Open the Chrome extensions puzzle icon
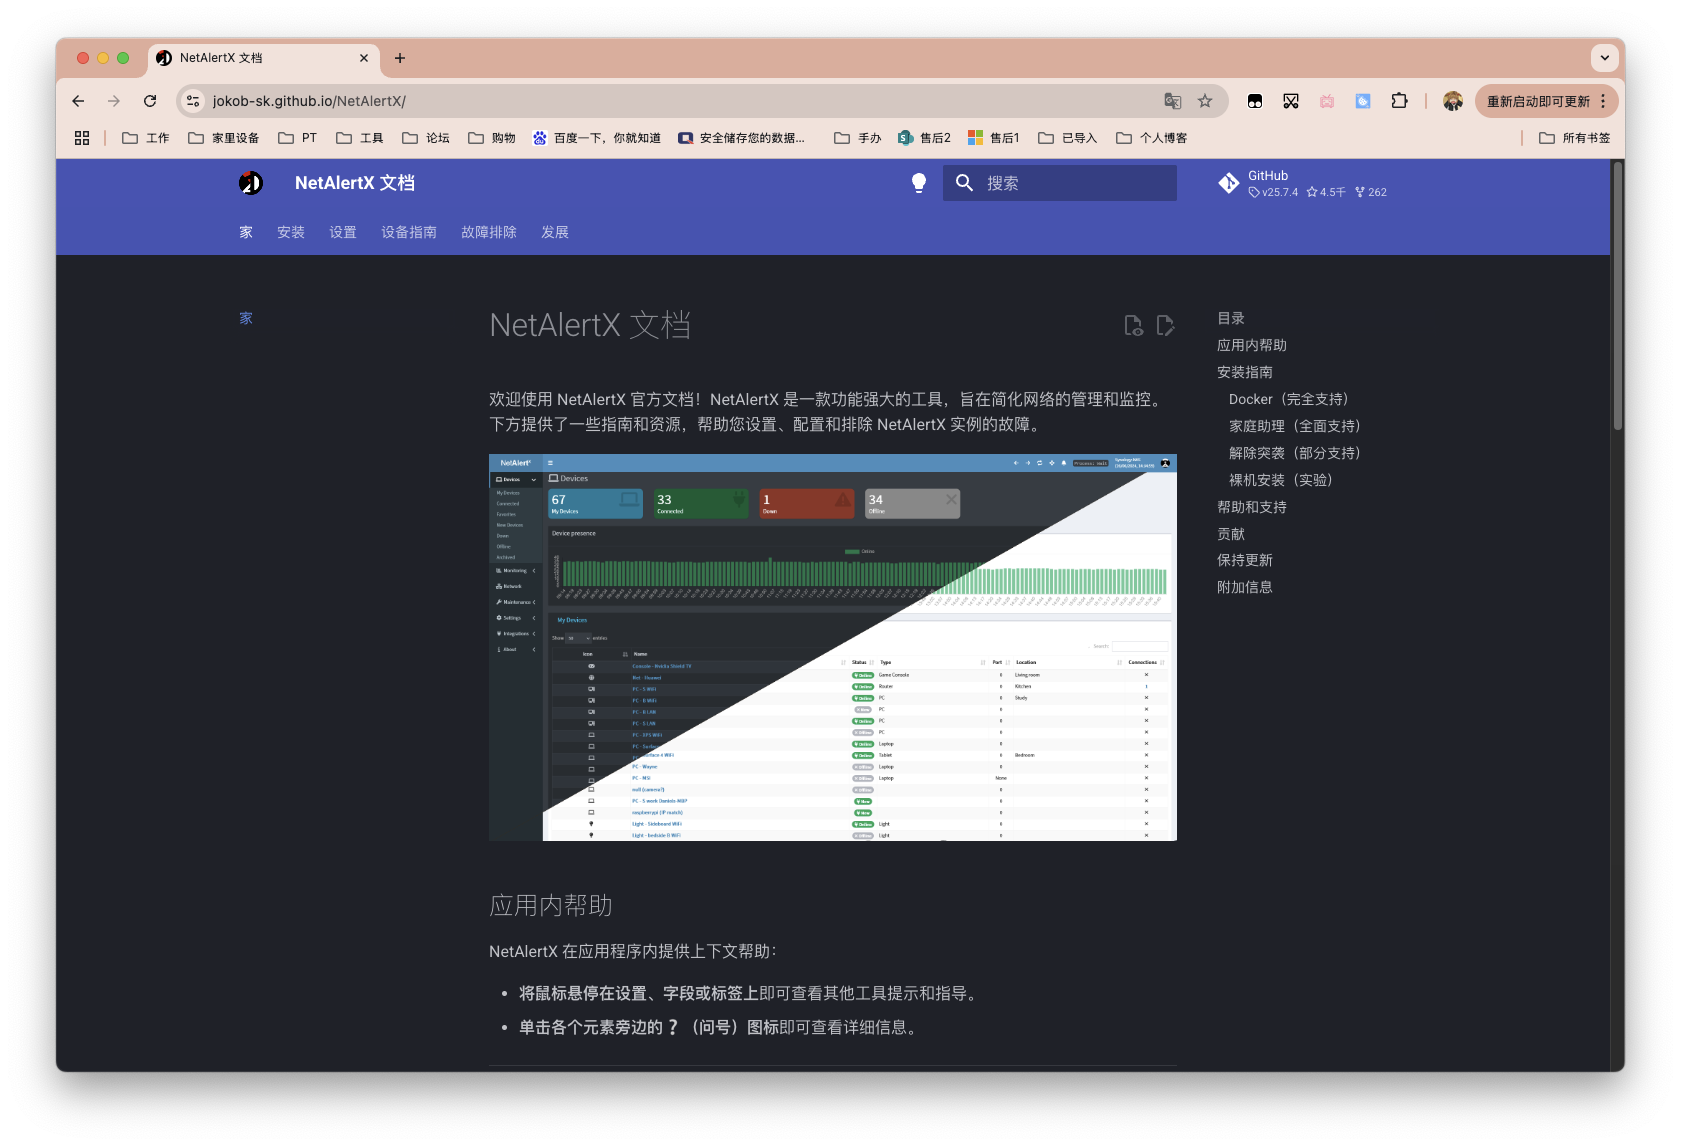This screenshot has width=1681, height=1146. pos(1399,101)
